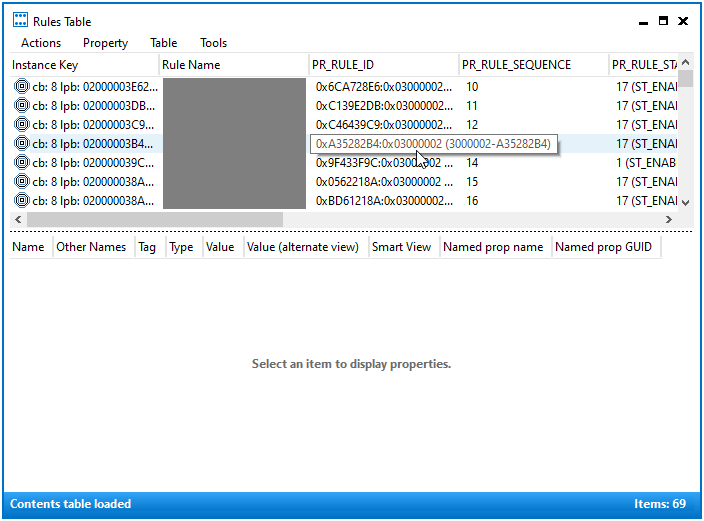Image resolution: width=704 pixels, height=521 pixels.
Task: Open the Property menu
Action: (105, 43)
